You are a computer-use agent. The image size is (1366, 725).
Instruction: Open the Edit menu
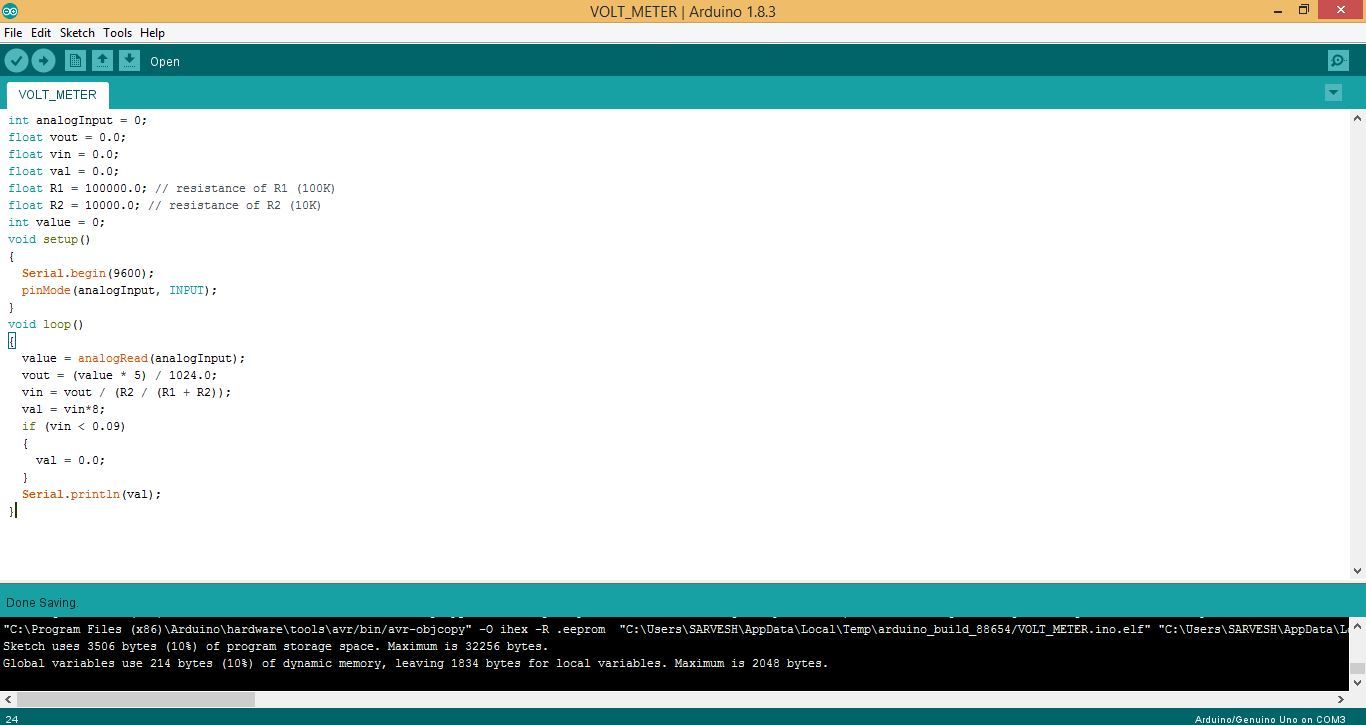(41, 33)
